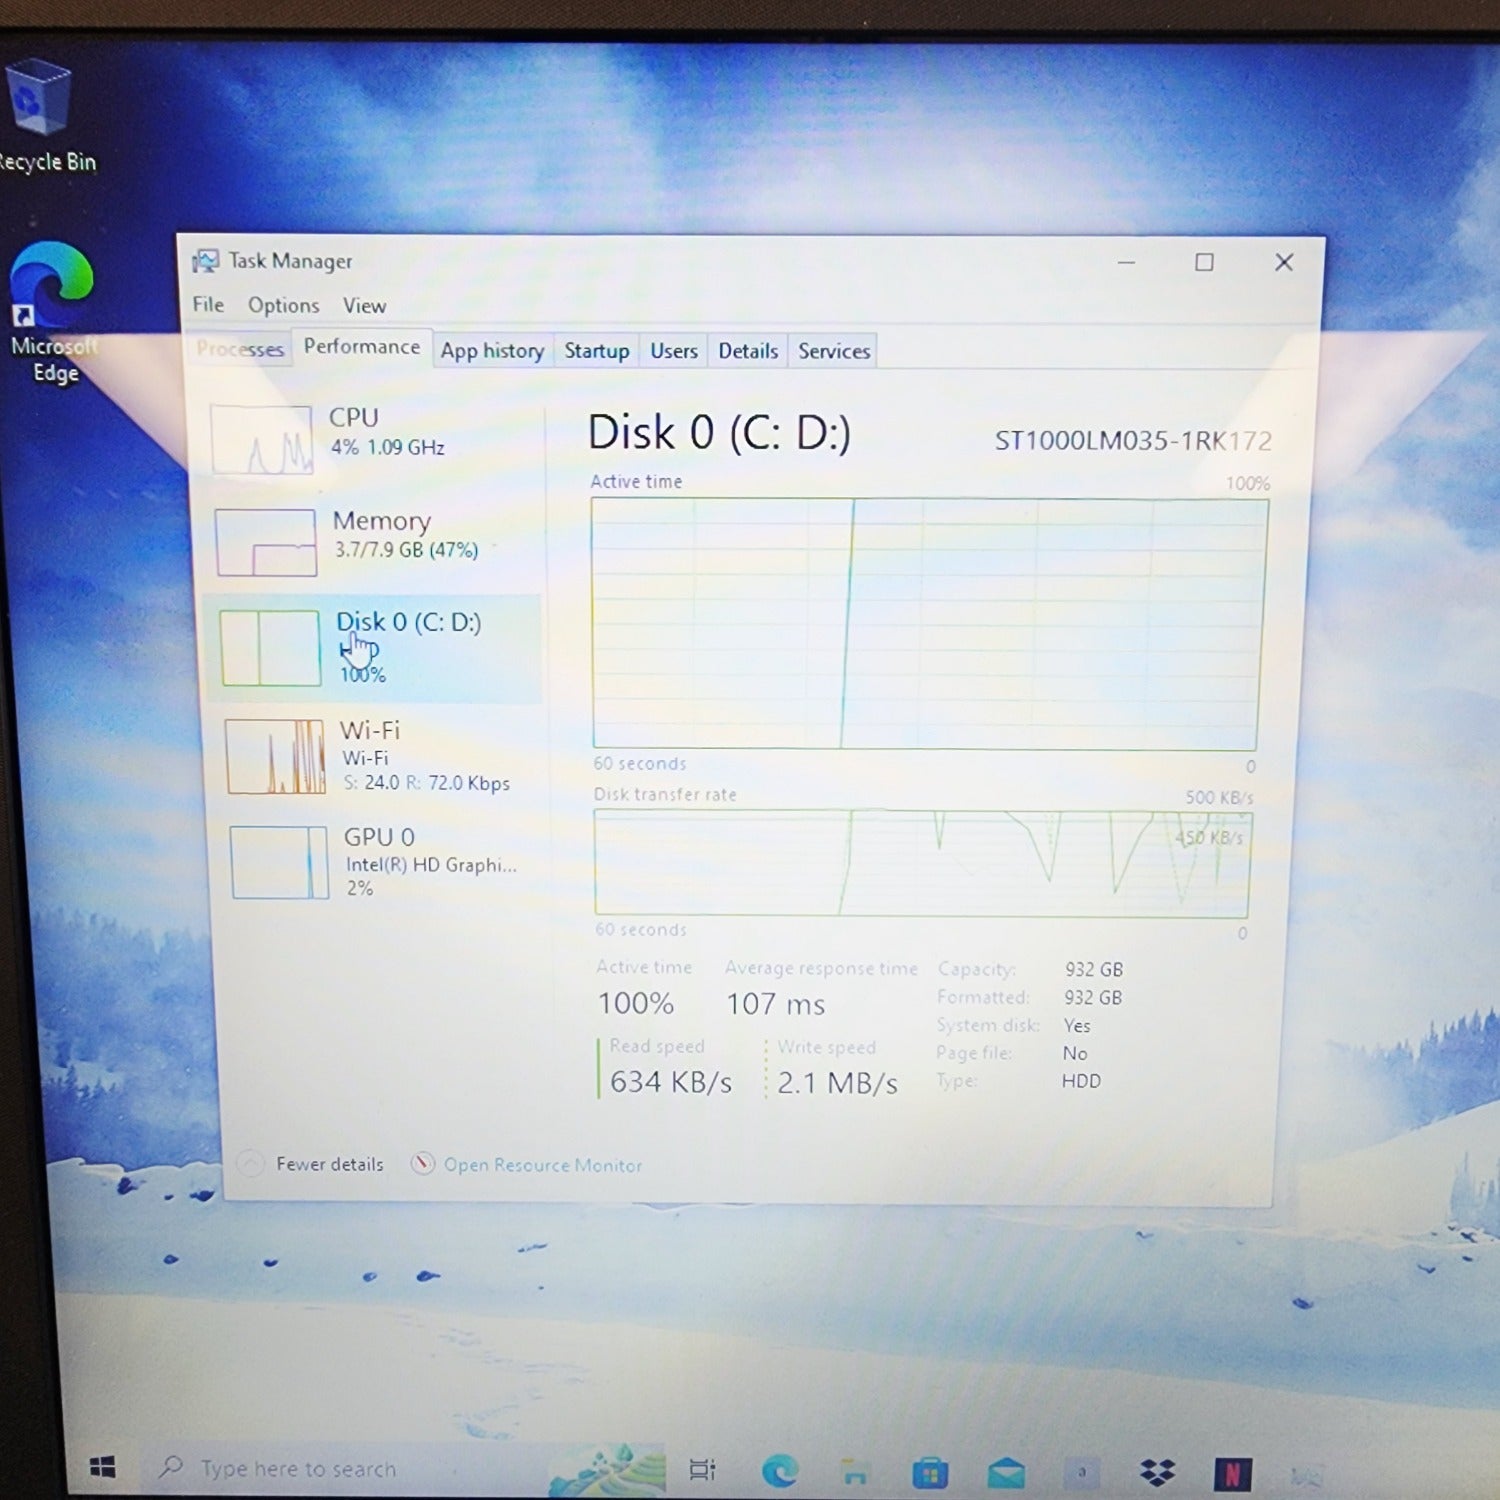This screenshot has width=1500, height=1500.
Task: Select the GPU 0 performance entry
Action: 380,861
